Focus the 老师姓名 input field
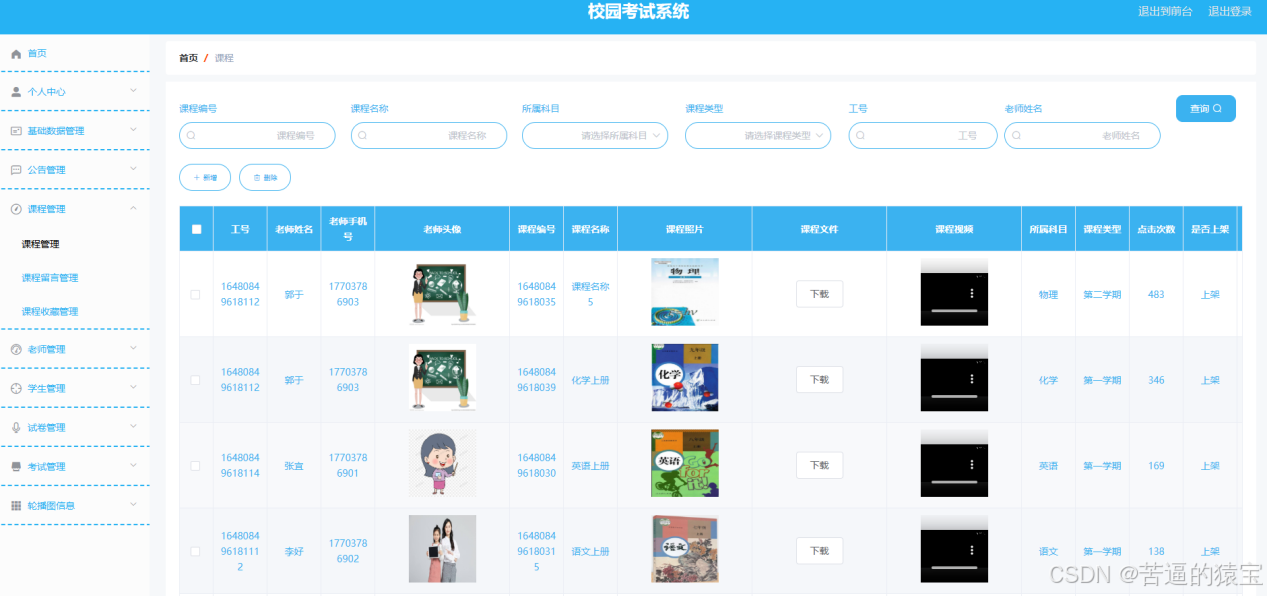The image size is (1267, 596). [x=1082, y=135]
